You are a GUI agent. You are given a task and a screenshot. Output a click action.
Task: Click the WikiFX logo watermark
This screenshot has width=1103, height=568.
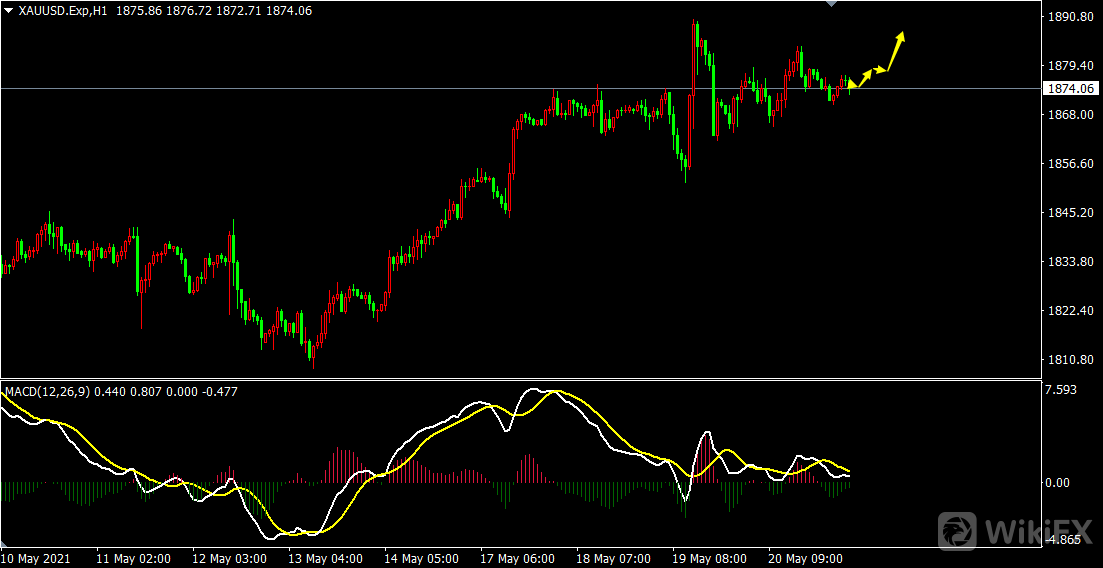[x=1016, y=530]
